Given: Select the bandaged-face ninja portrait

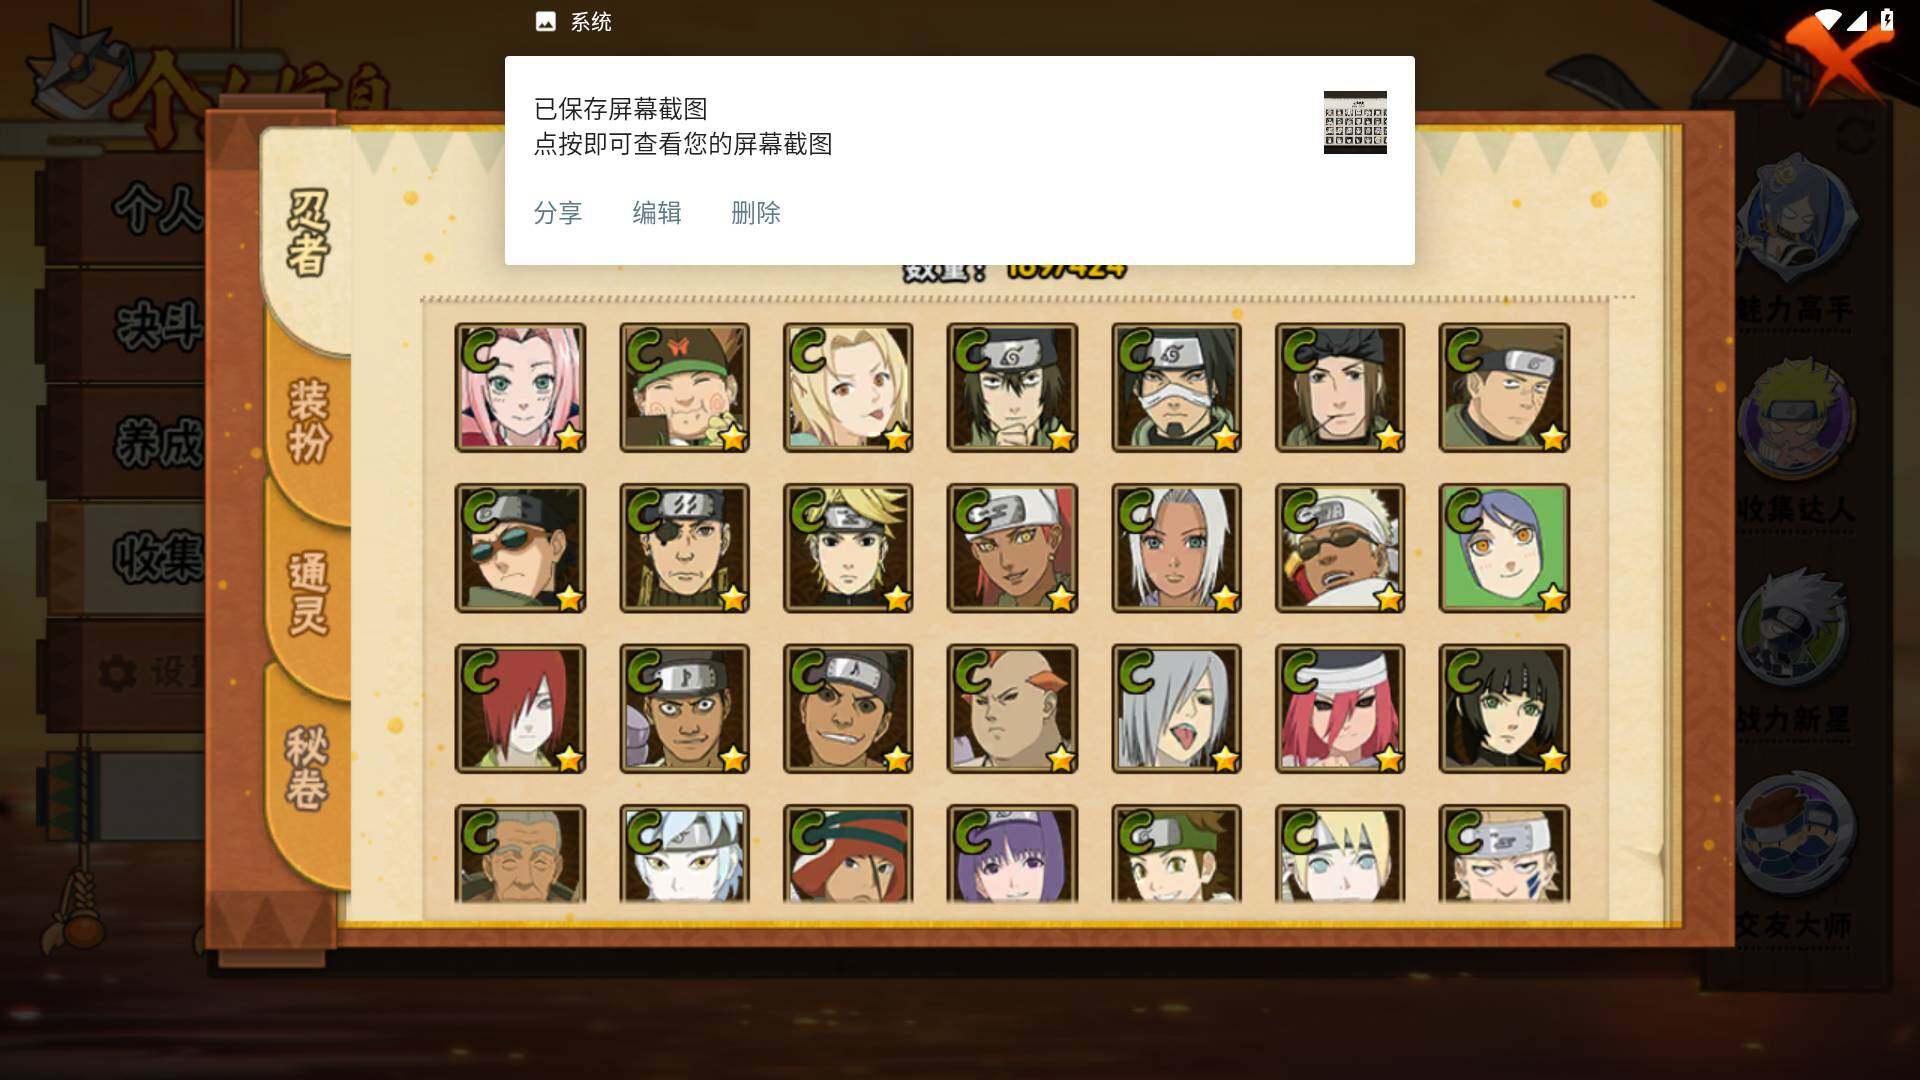Looking at the screenshot, I should click(x=1176, y=387).
